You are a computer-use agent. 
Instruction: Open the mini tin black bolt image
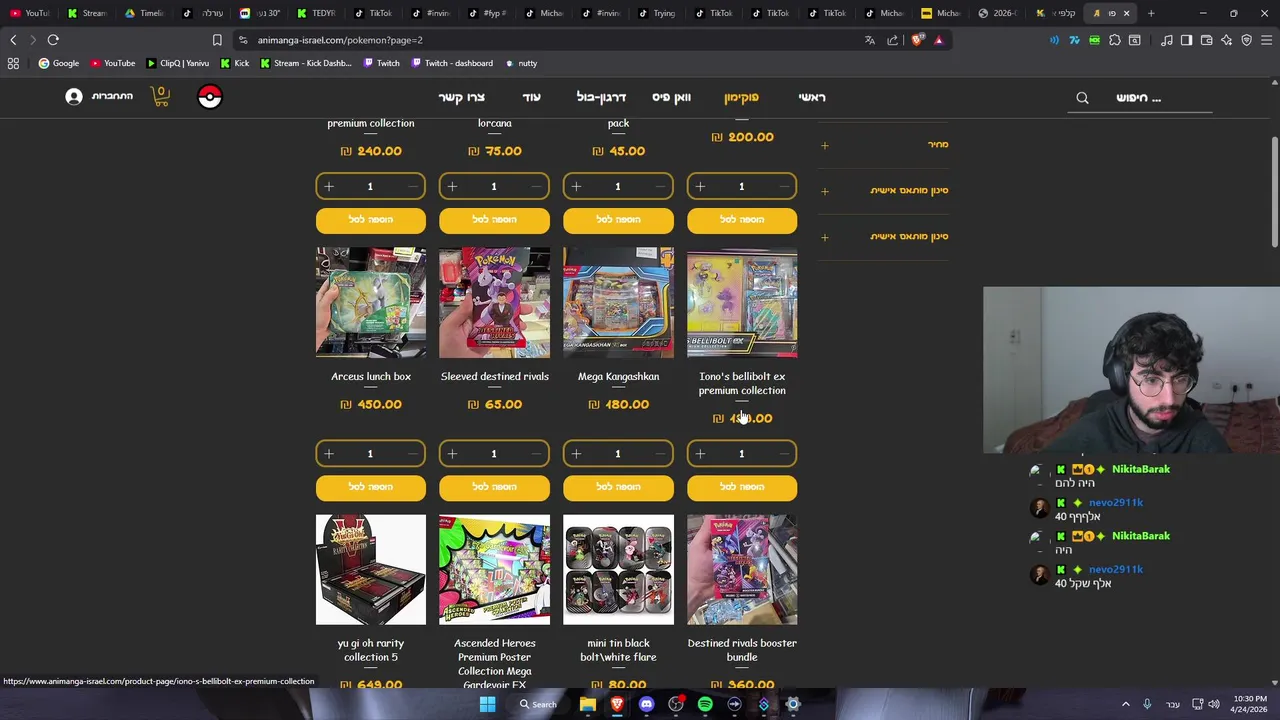(618, 570)
